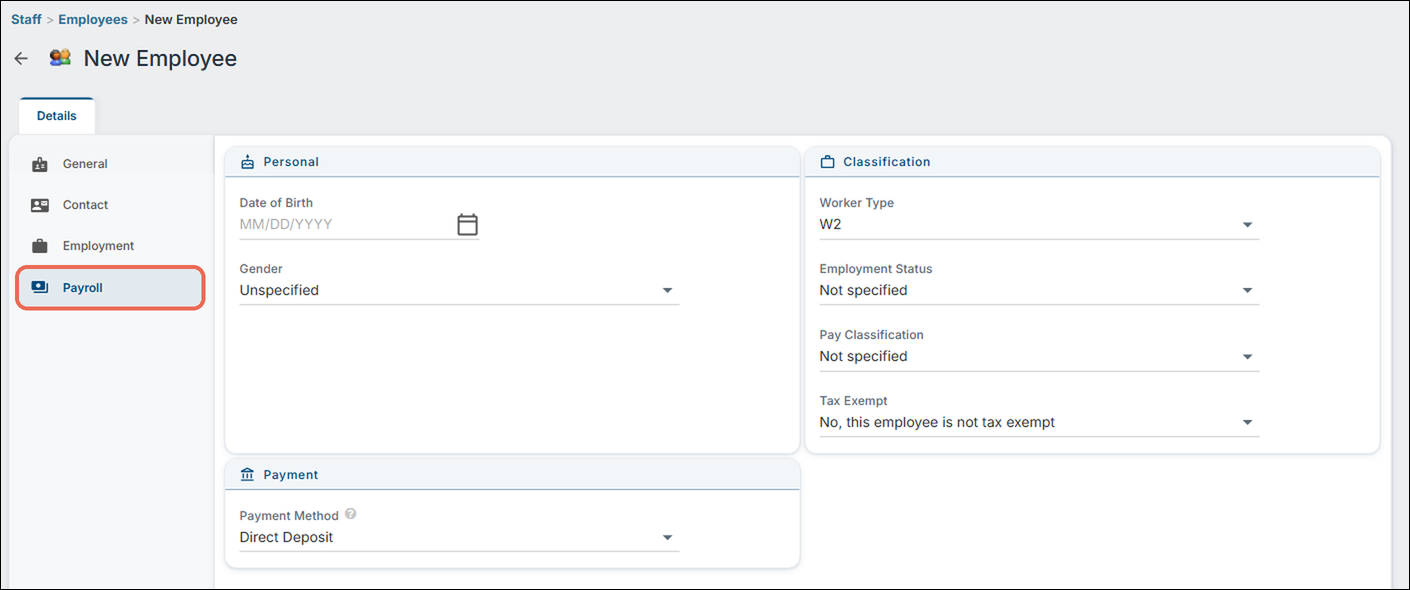The height and width of the screenshot is (590, 1410).
Task: Click the Payroll money icon in sidebar
Action: point(40,288)
